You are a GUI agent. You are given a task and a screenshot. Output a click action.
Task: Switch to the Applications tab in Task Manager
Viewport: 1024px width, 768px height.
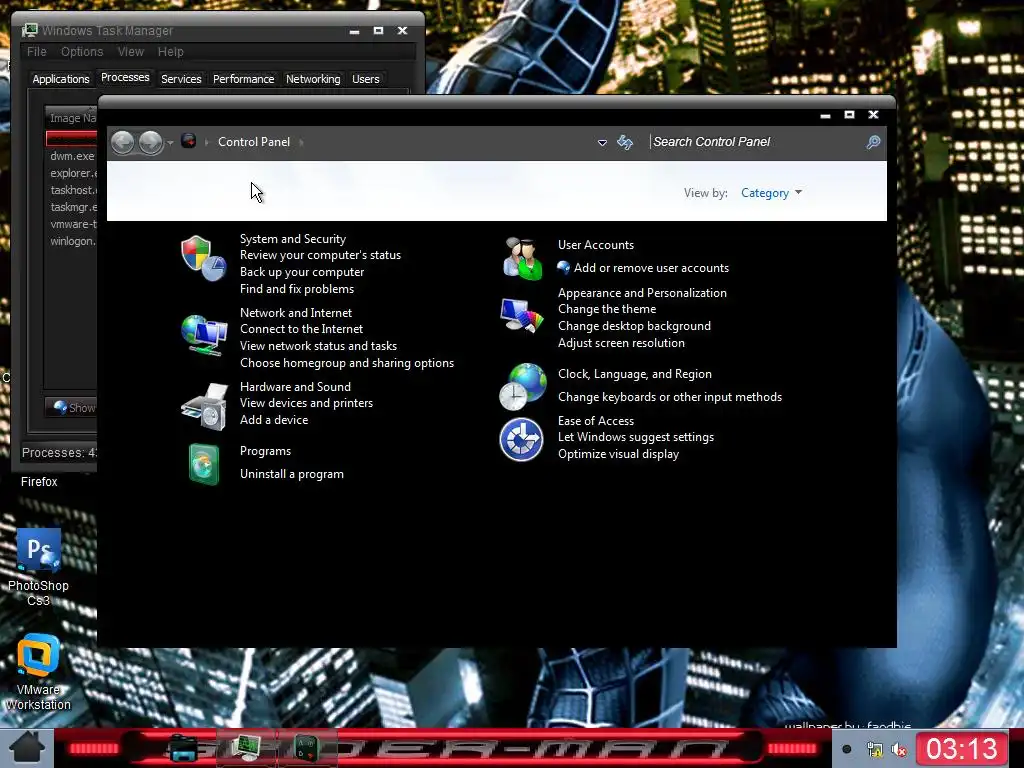(61, 79)
